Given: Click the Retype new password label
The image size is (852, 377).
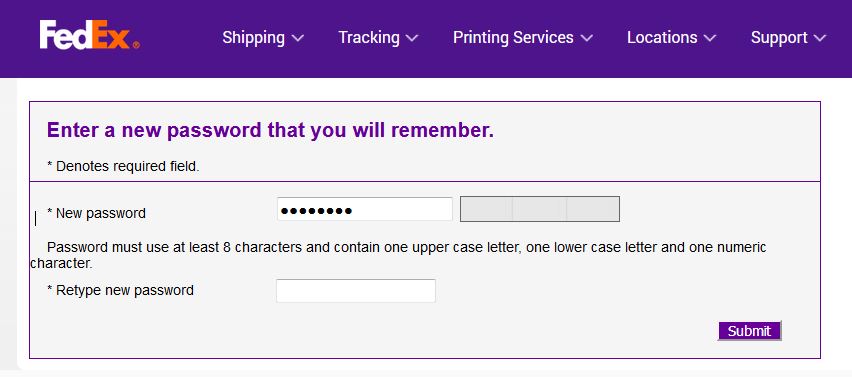Looking at the screenshot, I should coord(120,290).
